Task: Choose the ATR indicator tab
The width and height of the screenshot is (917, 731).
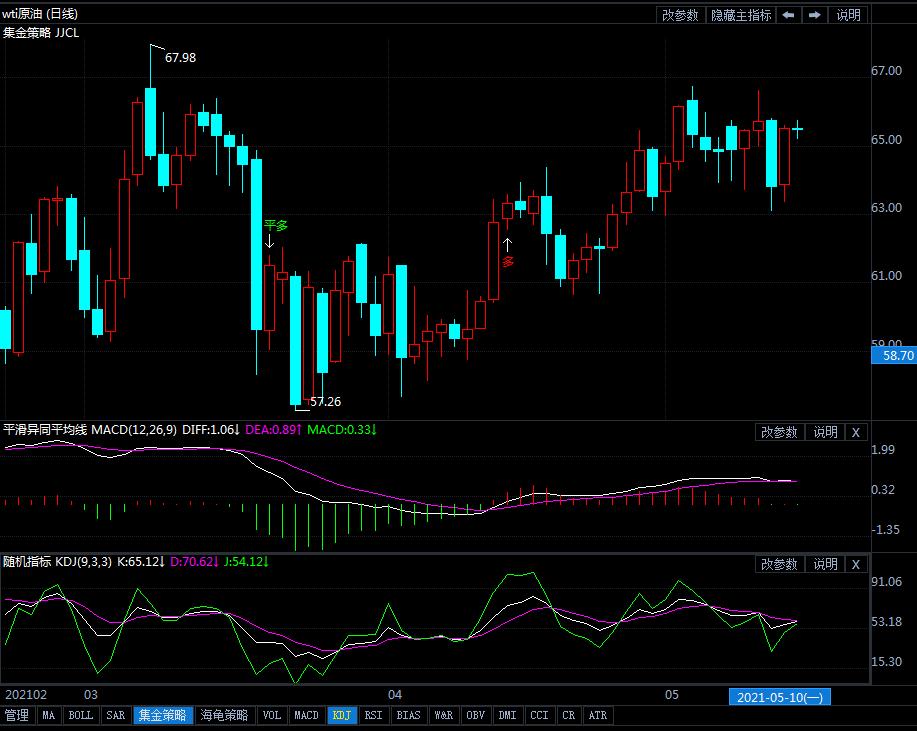Action: (597, 716)
